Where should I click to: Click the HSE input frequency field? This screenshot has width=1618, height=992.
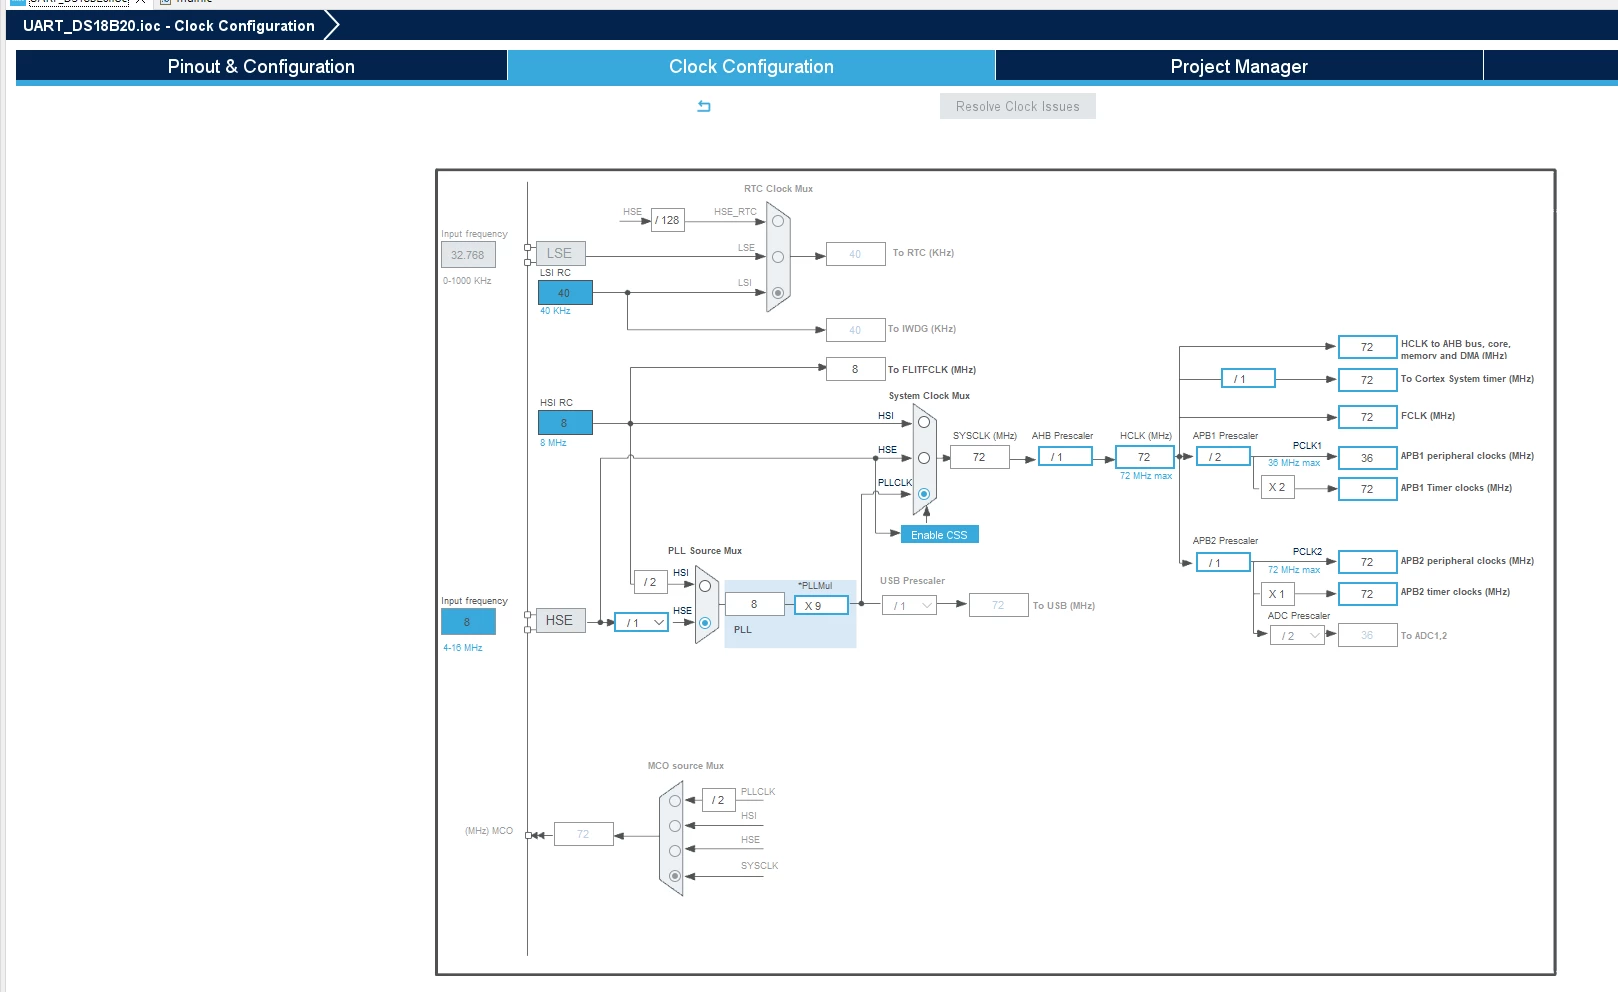pos(468,622)
